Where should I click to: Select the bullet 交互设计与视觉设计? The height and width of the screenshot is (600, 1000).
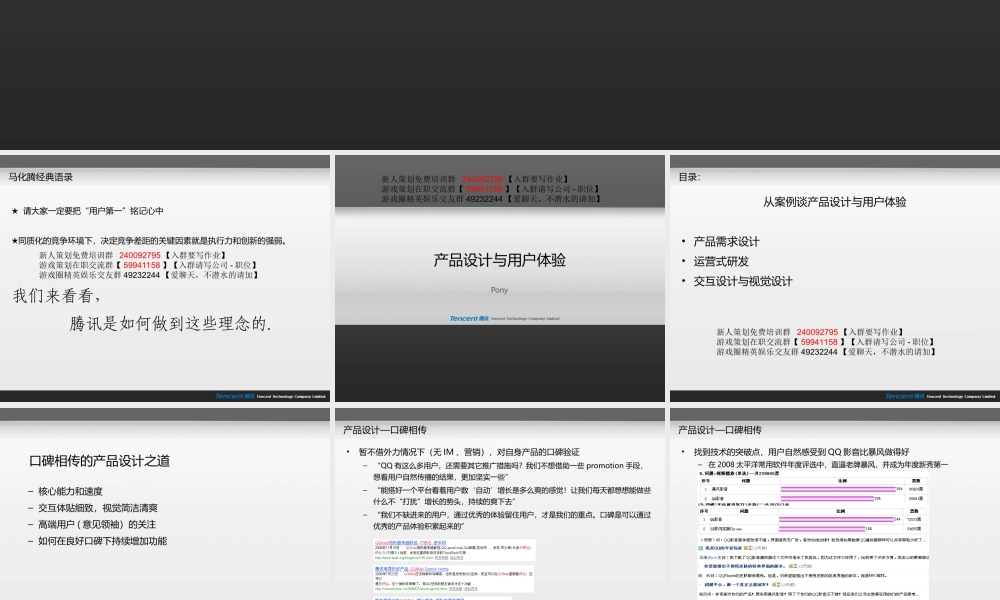742,281
